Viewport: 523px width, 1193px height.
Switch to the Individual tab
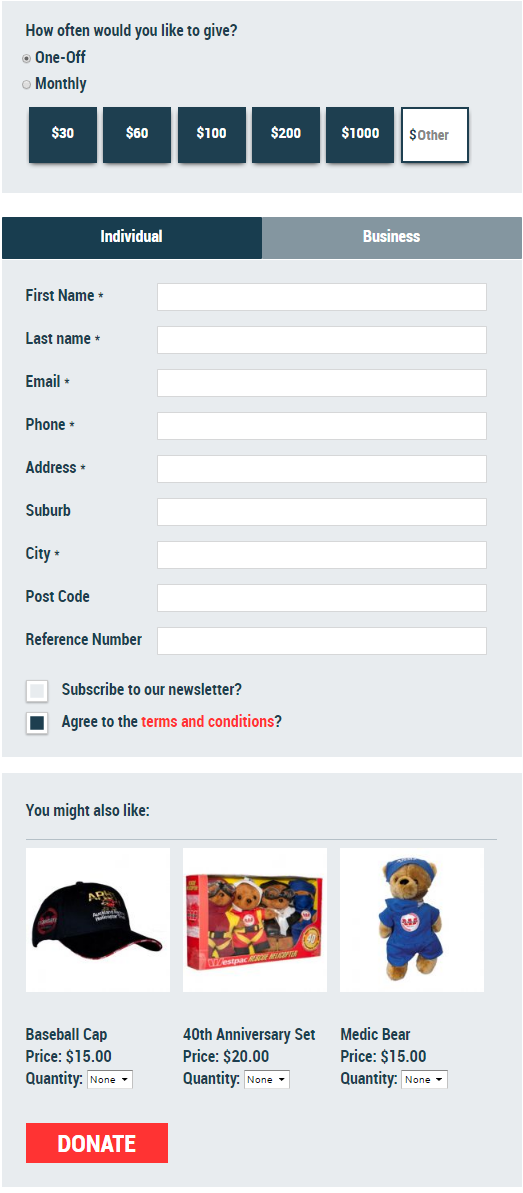point(132,237)
